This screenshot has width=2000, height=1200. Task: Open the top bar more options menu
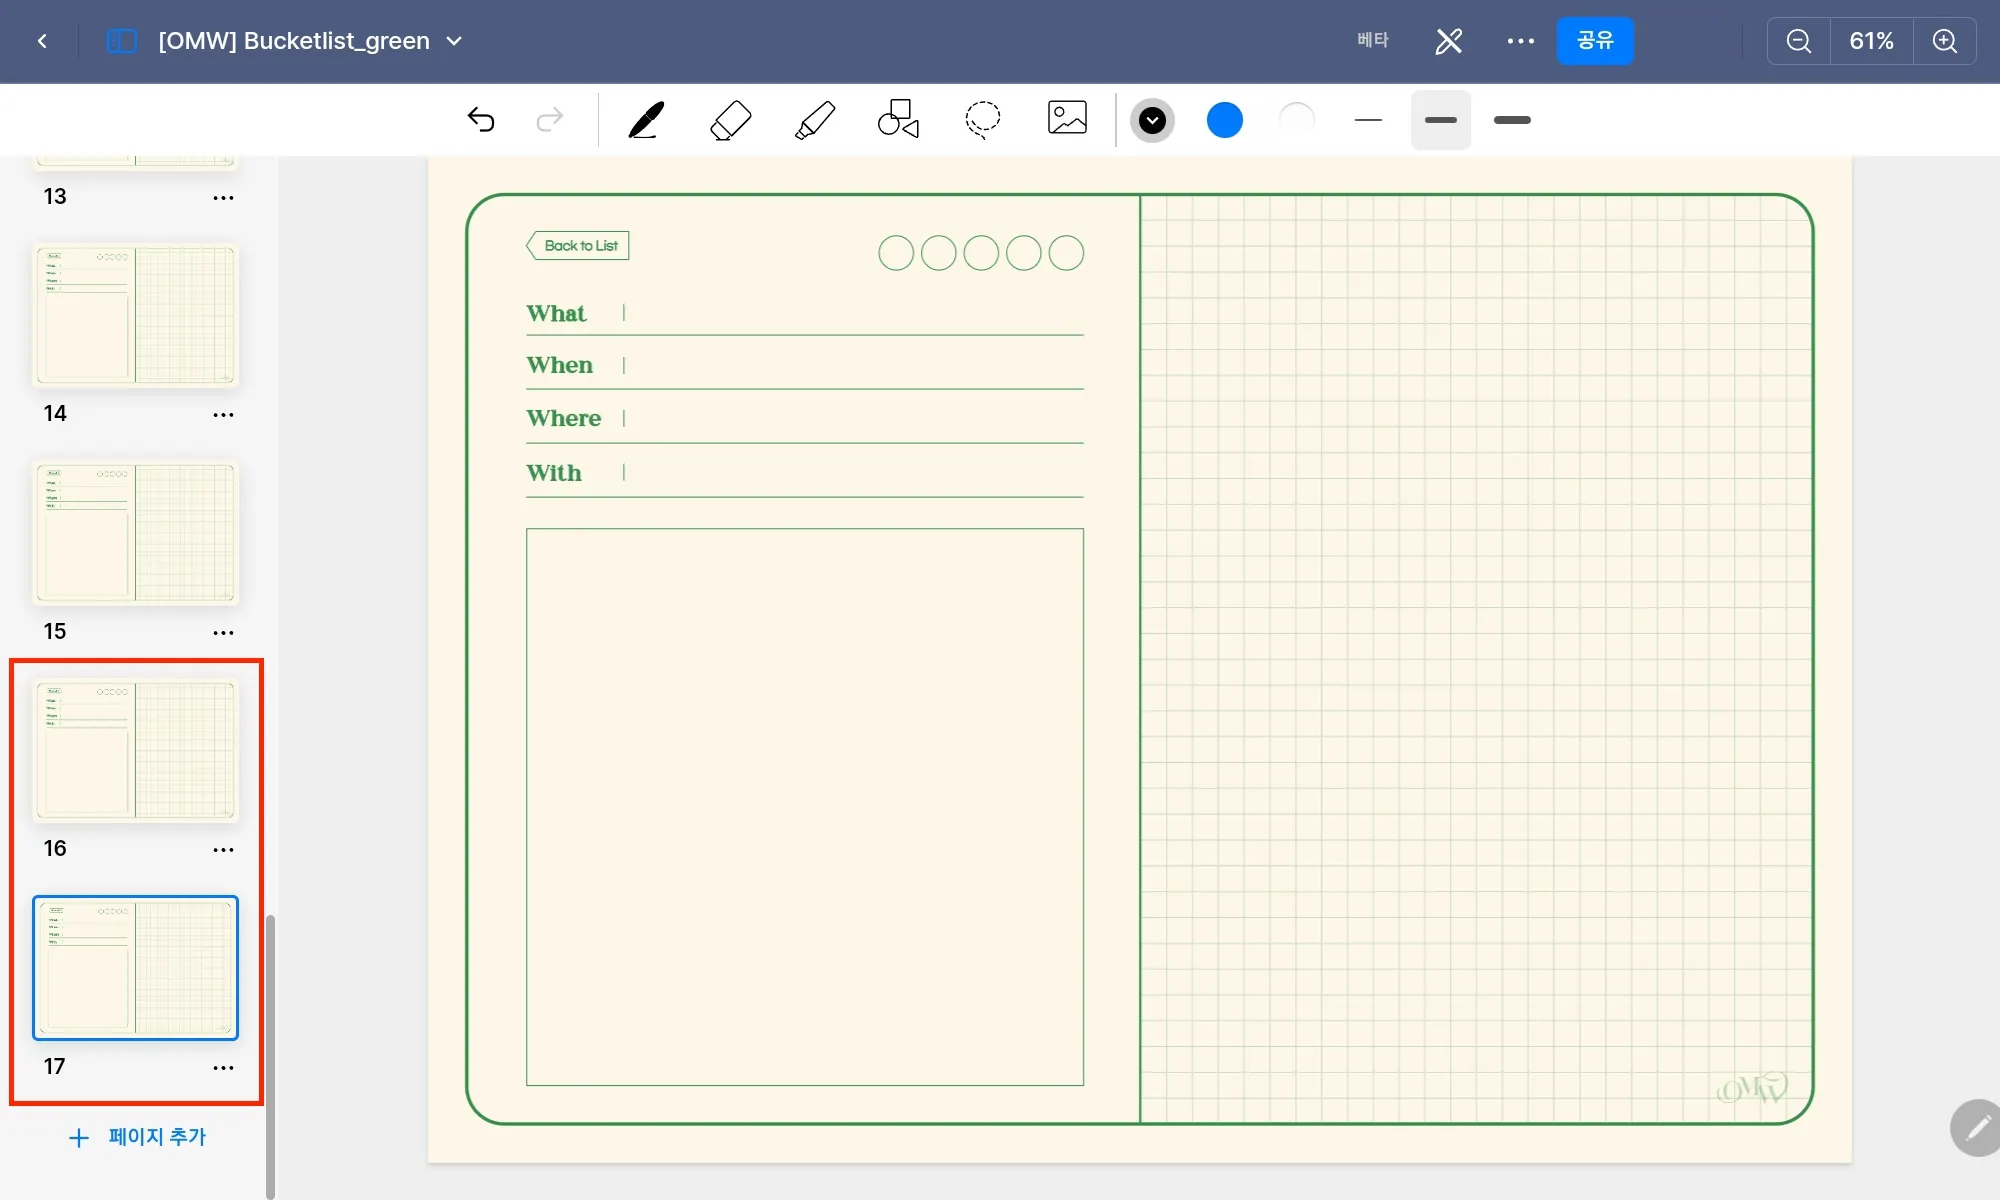[1520, 41]
